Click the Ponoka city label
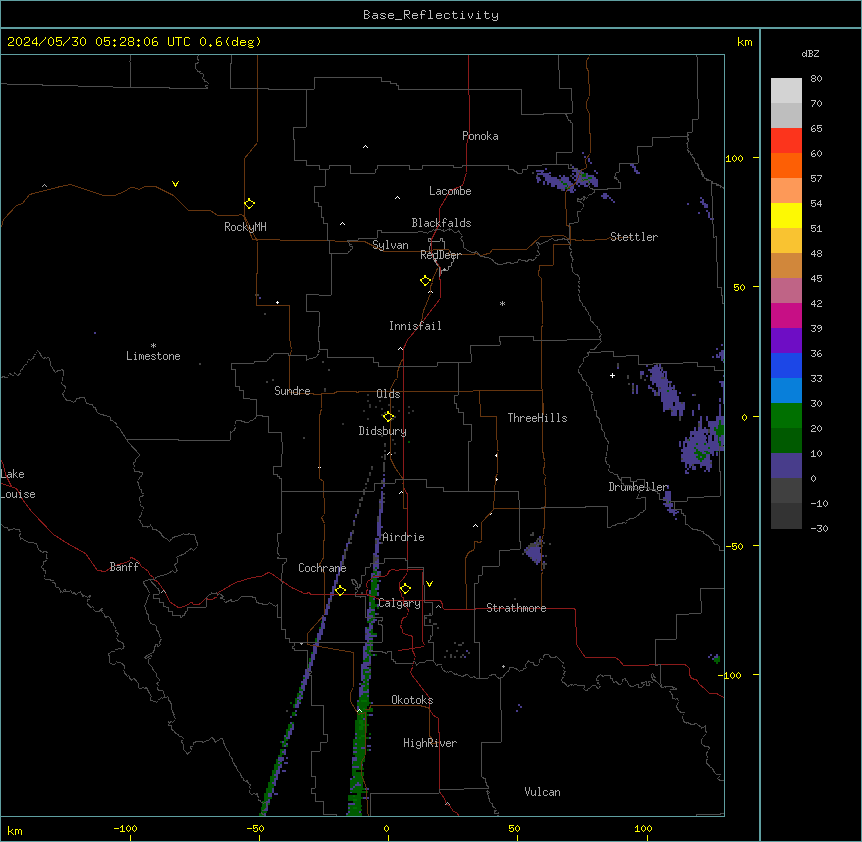This screenshot has width=862, height=842. click(480, 136)
